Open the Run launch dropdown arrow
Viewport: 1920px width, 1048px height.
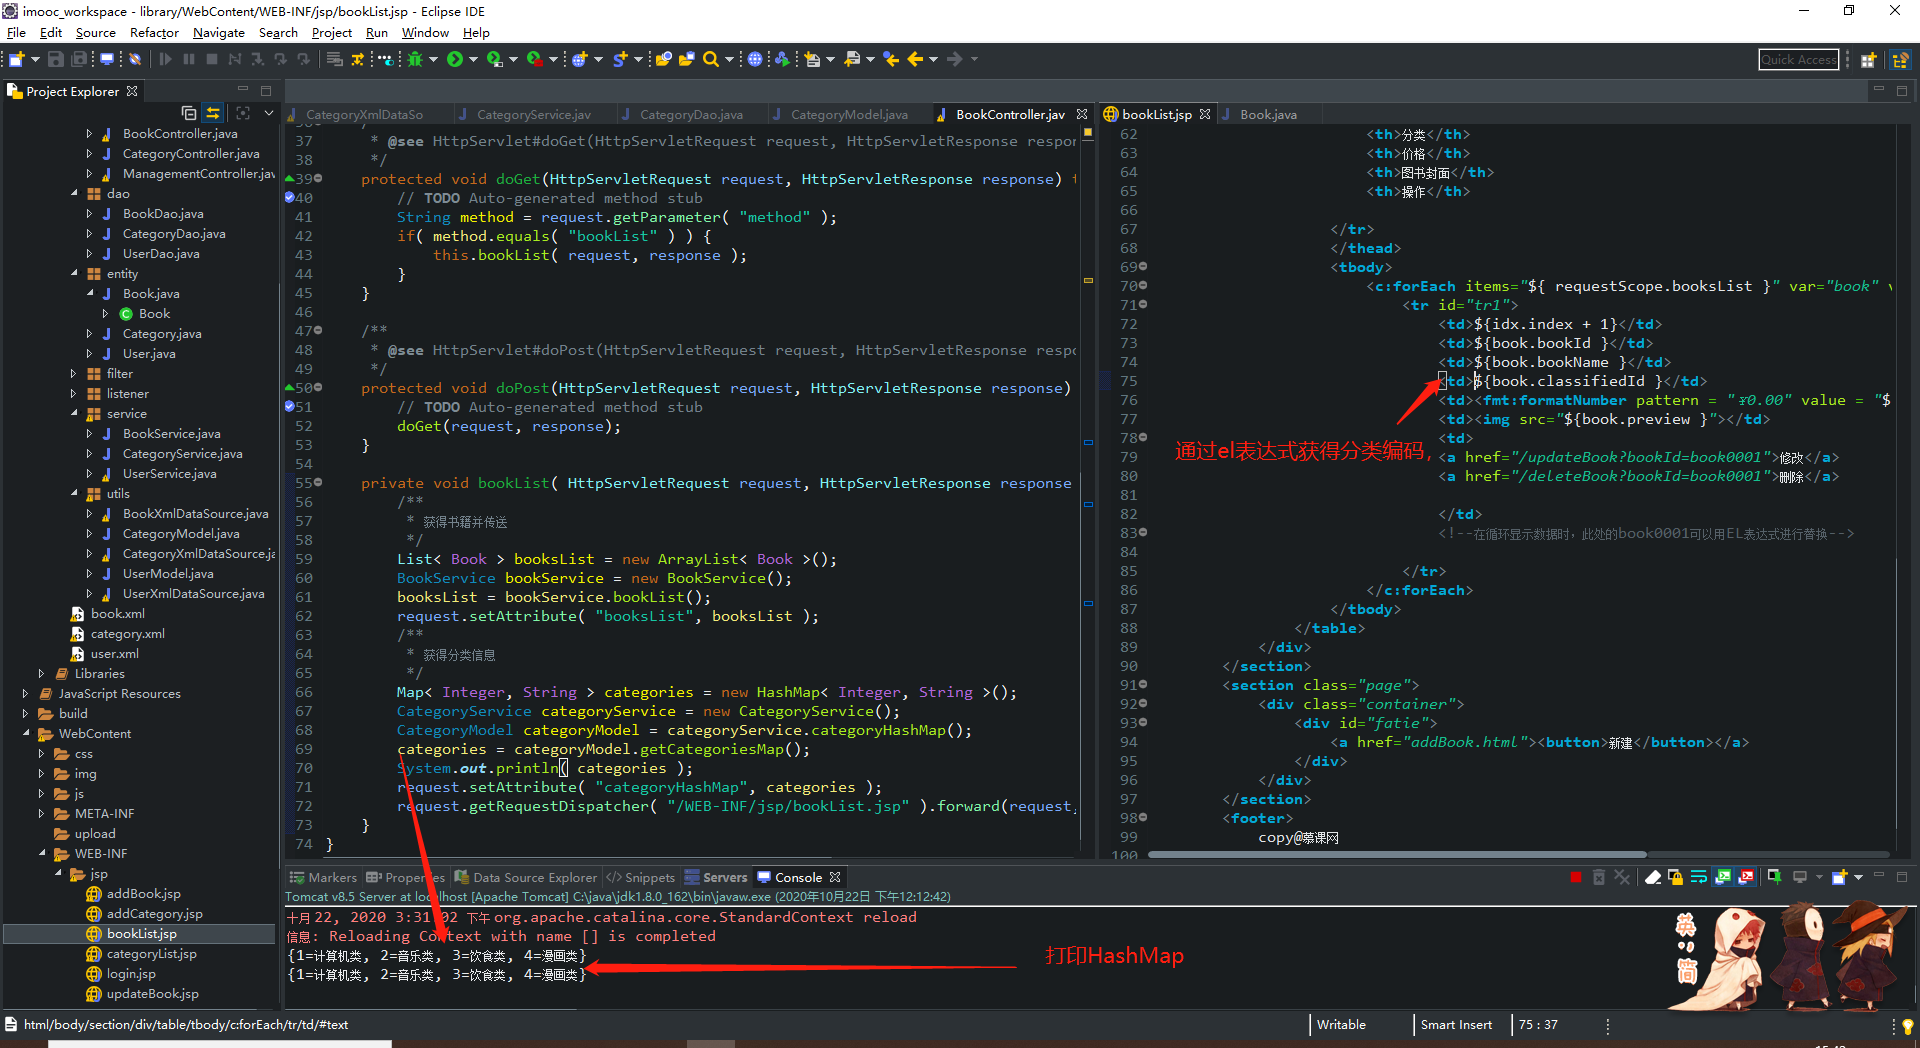point(474,60)
